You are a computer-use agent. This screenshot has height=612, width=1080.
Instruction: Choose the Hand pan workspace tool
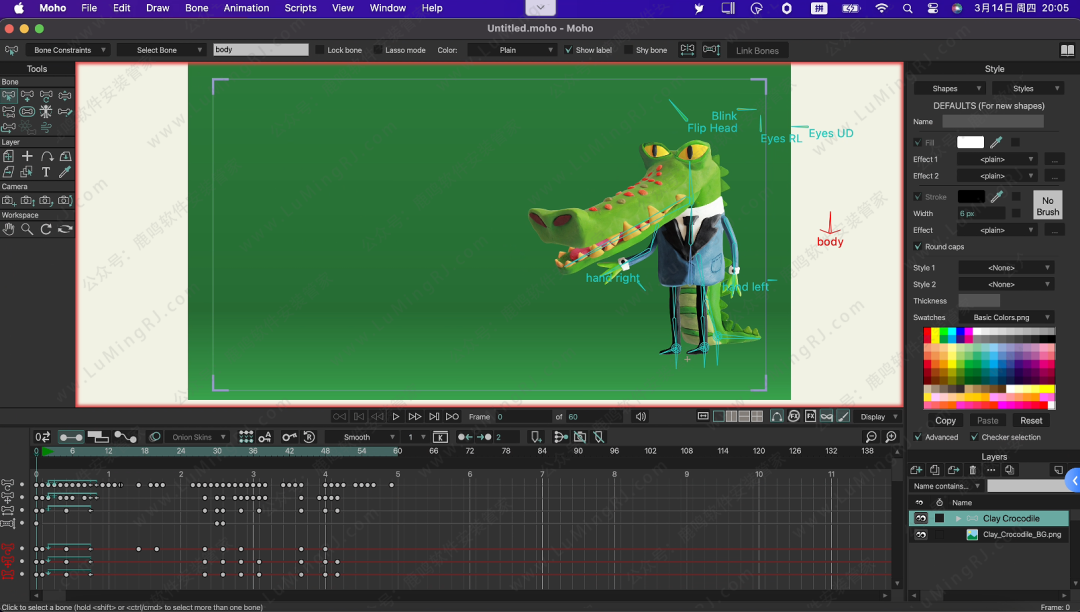9,229
